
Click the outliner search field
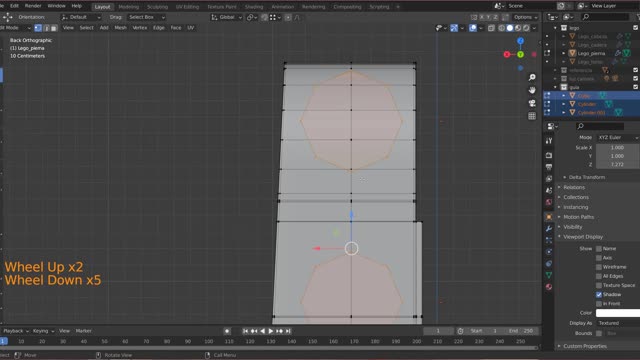point(606,17)
